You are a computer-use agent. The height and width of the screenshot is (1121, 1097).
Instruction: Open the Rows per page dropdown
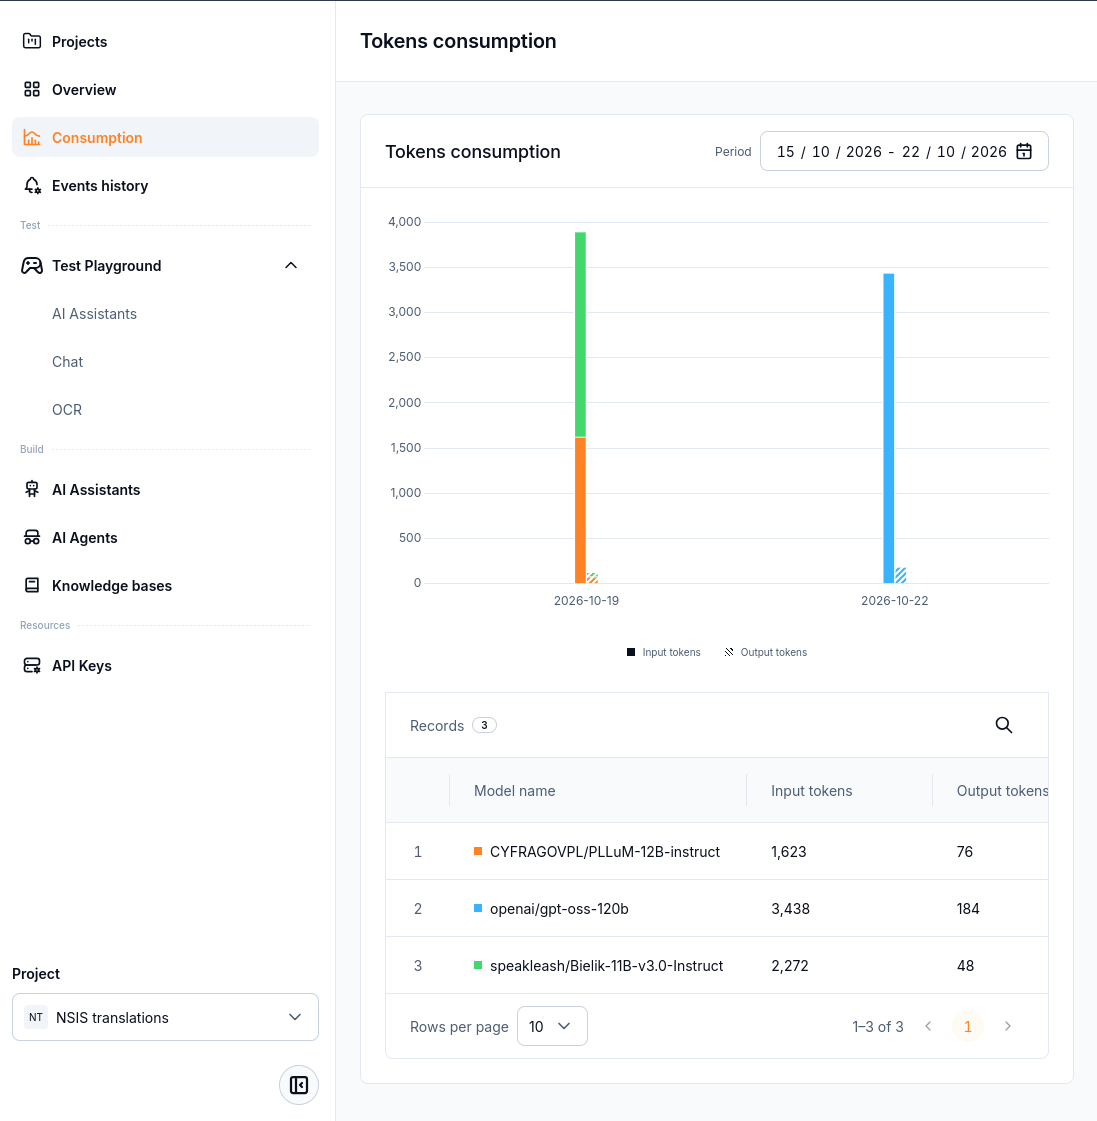pos(552,1026)
